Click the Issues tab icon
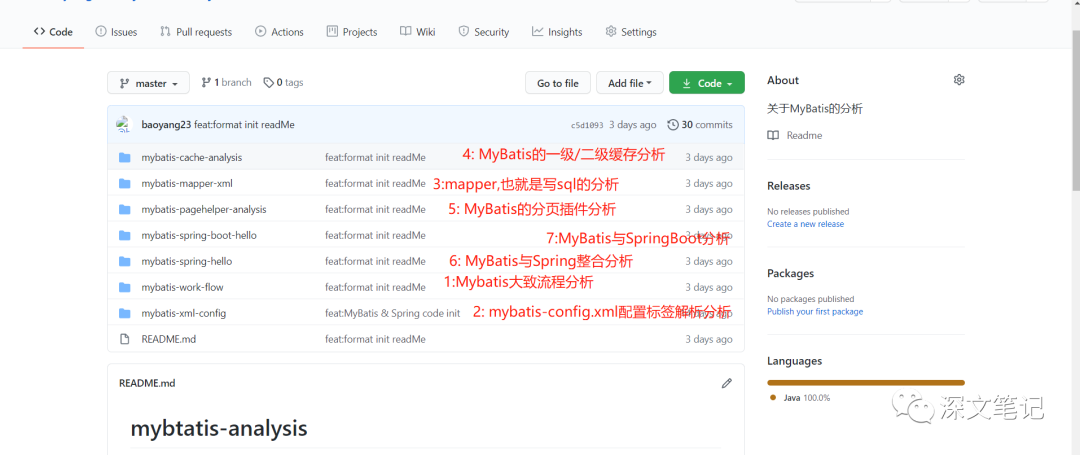The height and width of the screenshot is (455, 1080). point(101,31)
